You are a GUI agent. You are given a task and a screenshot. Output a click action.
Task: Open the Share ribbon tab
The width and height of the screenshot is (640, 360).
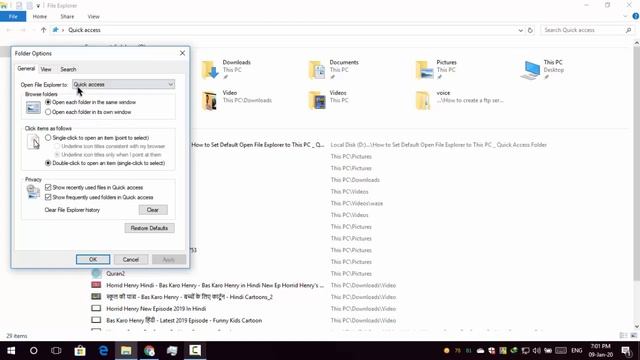[x=67, y=16]
